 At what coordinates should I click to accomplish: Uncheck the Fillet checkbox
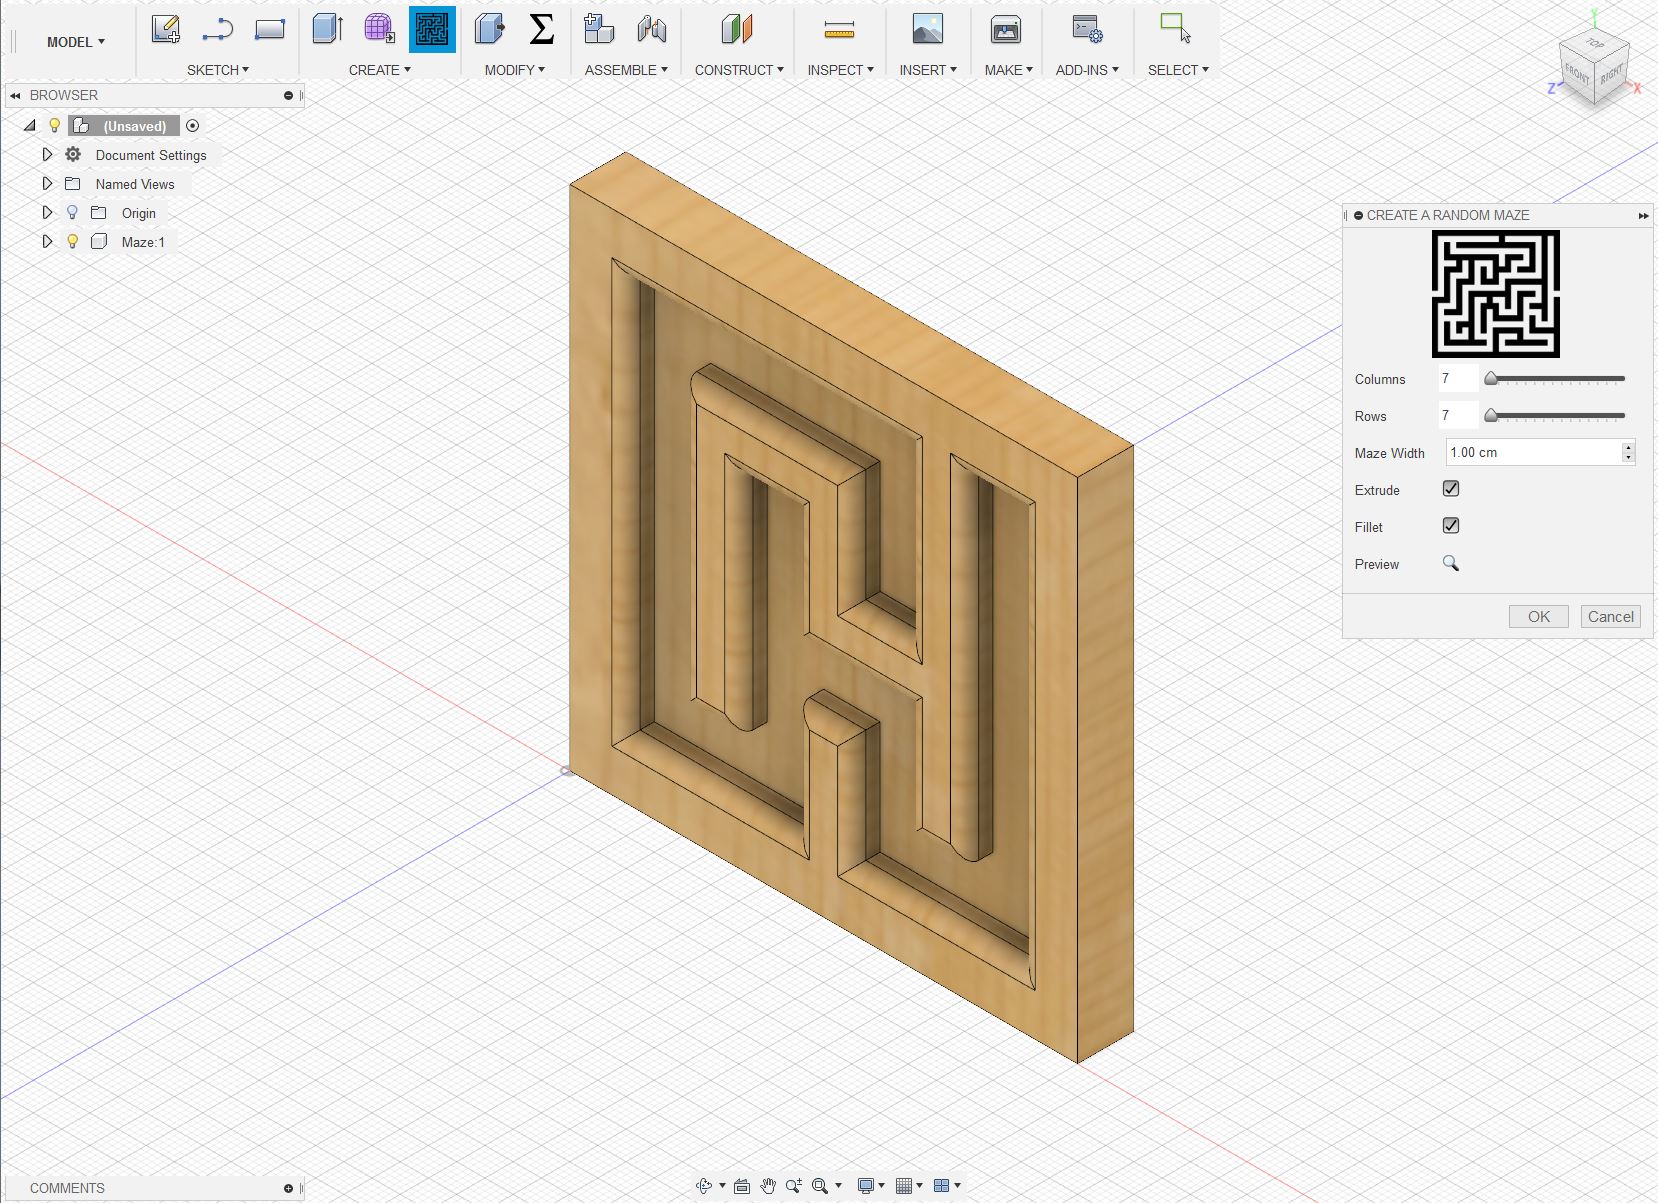pos(1451,526)
